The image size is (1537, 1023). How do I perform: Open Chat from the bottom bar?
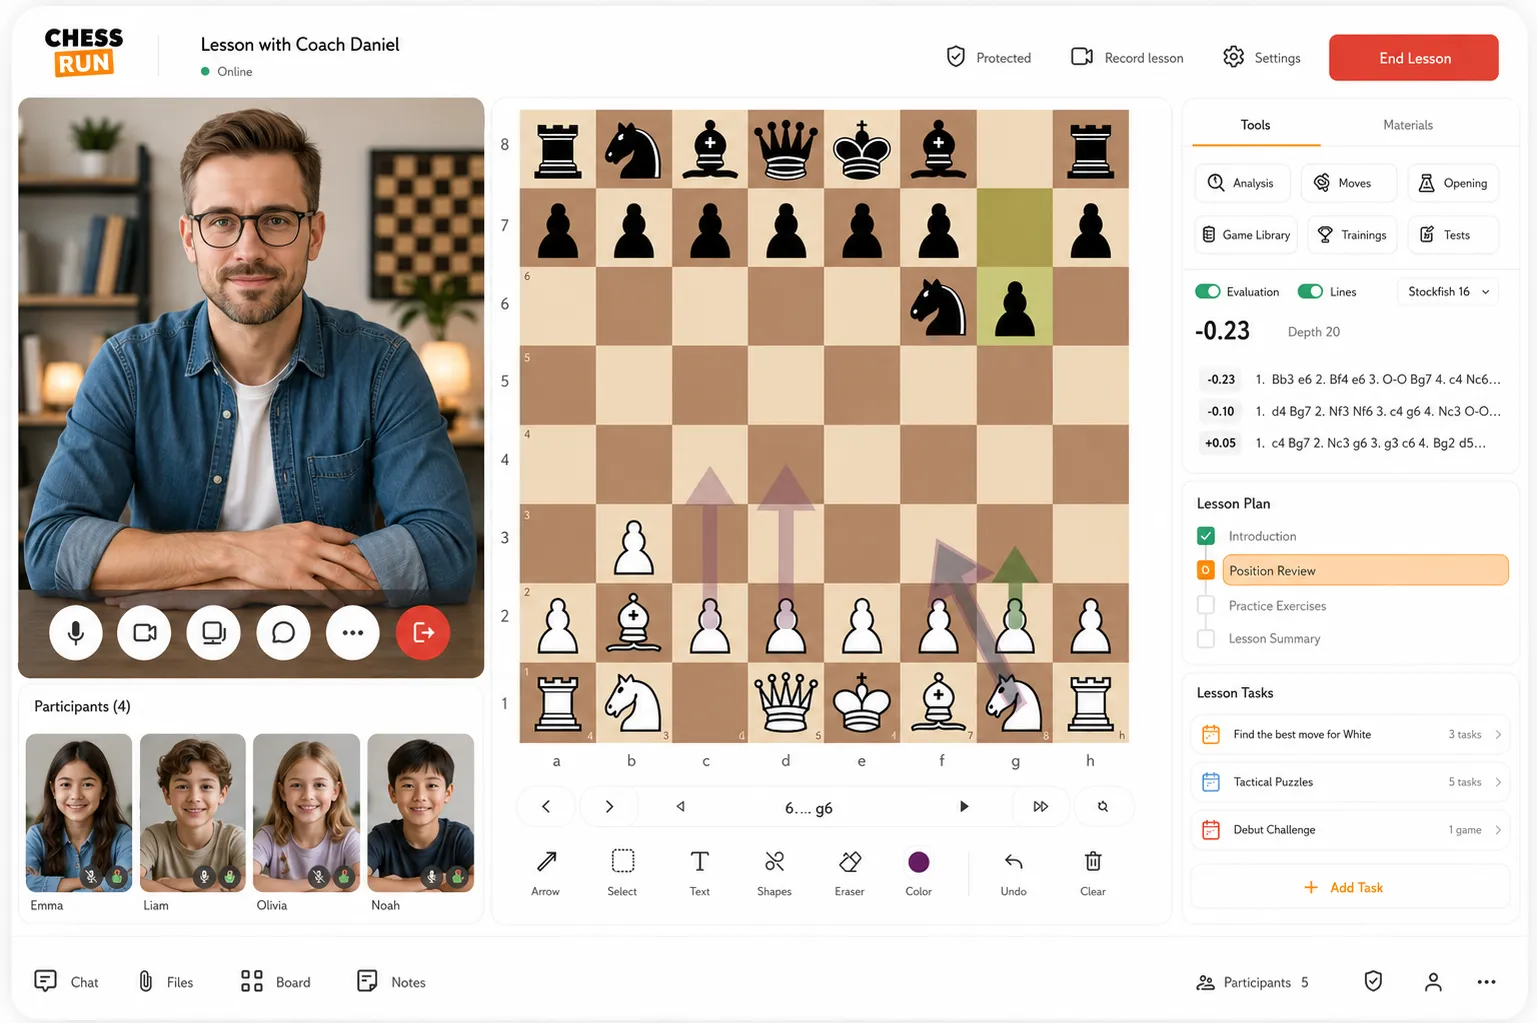[66, 982]
